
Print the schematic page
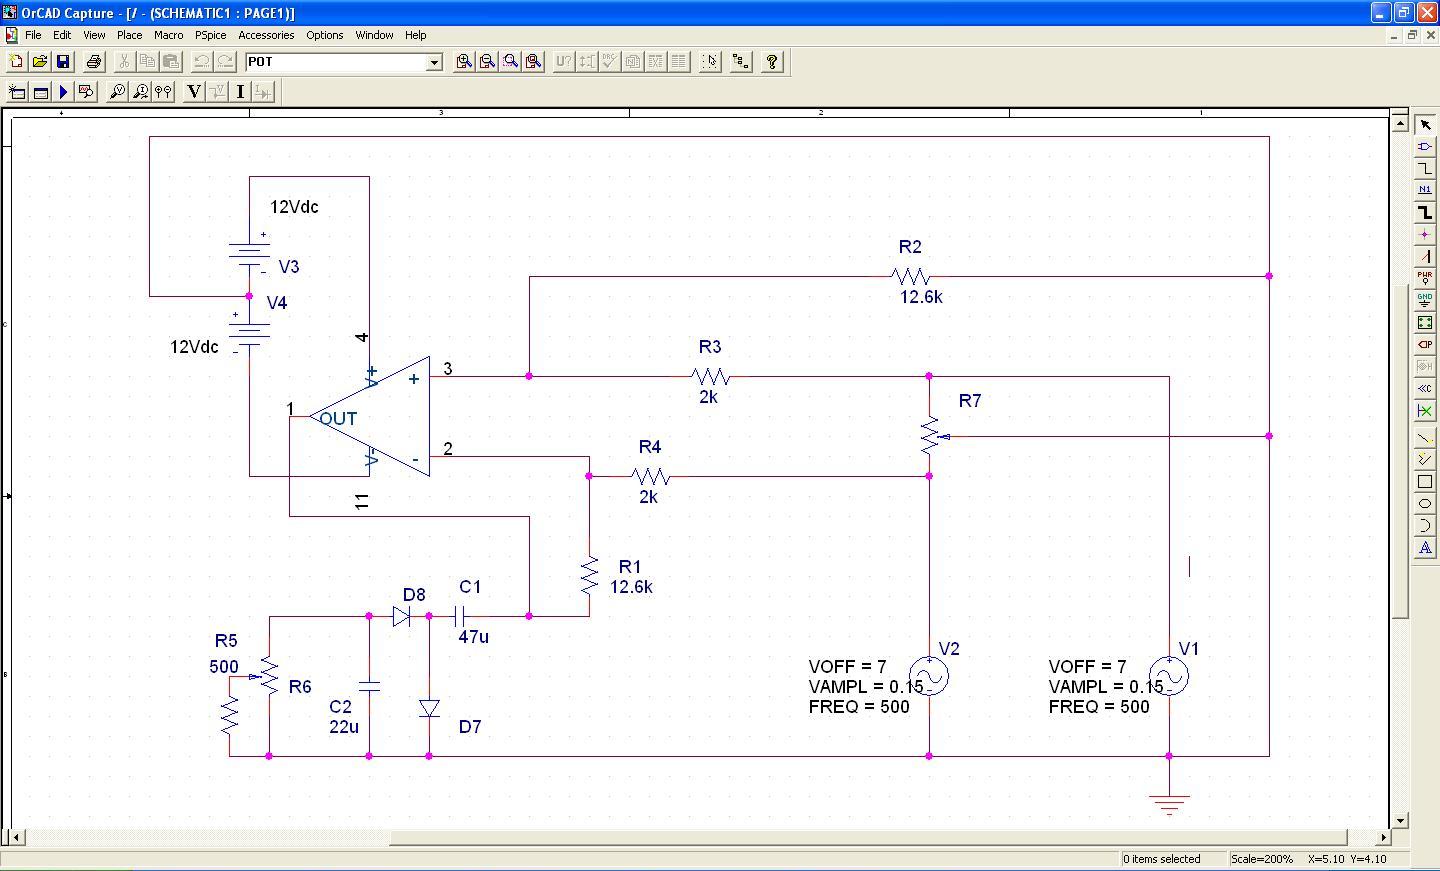pyautogui.click(x=93, y=62)
